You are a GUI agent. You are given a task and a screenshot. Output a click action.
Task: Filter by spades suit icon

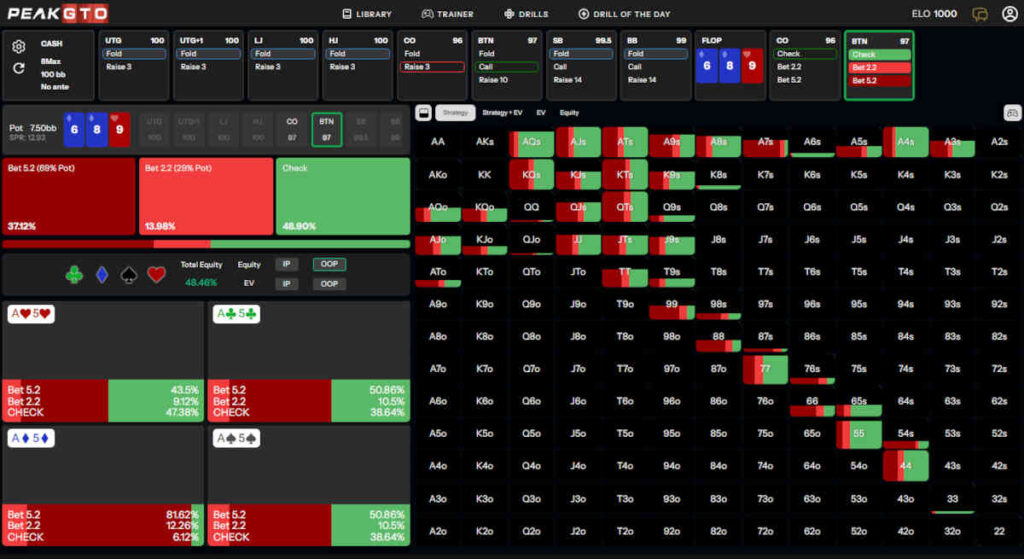coord(128,274)
